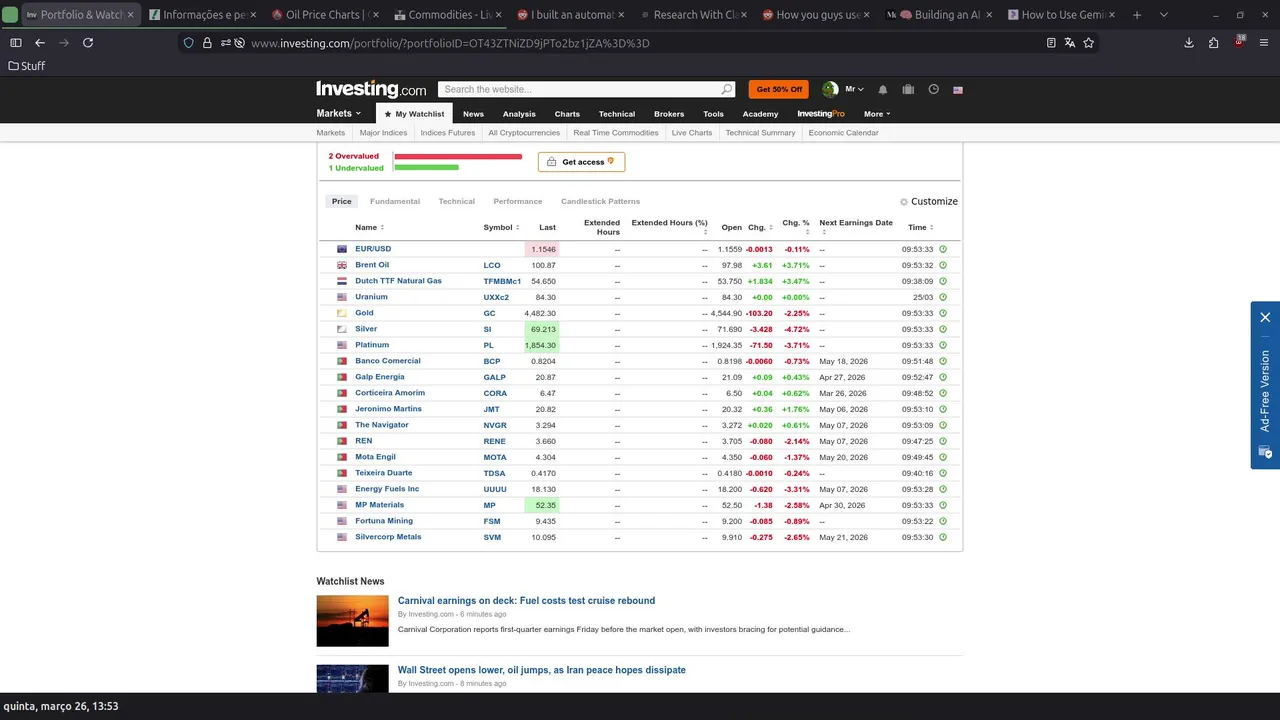
Task: Click the green clock icon in EUR/USD row
Action: pyautogui.click(x=943, y=249)
